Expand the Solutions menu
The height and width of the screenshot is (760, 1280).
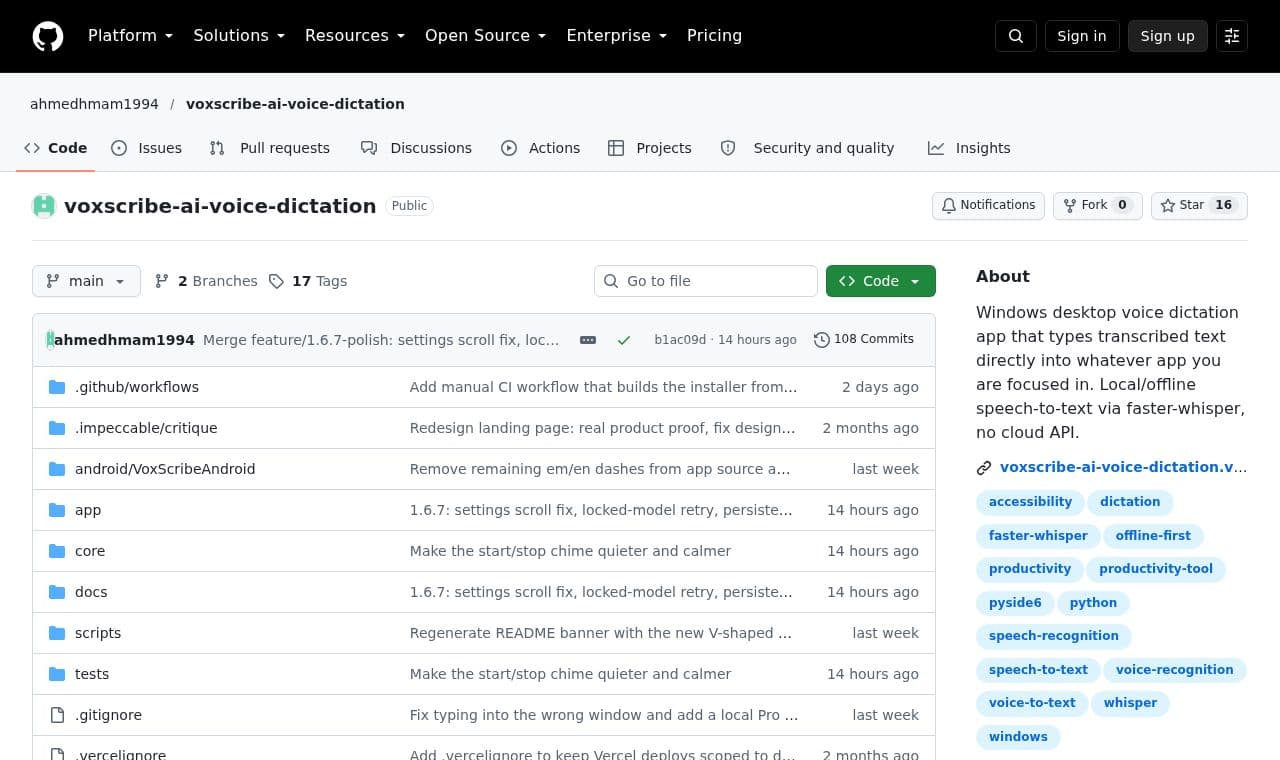(239, 36)
